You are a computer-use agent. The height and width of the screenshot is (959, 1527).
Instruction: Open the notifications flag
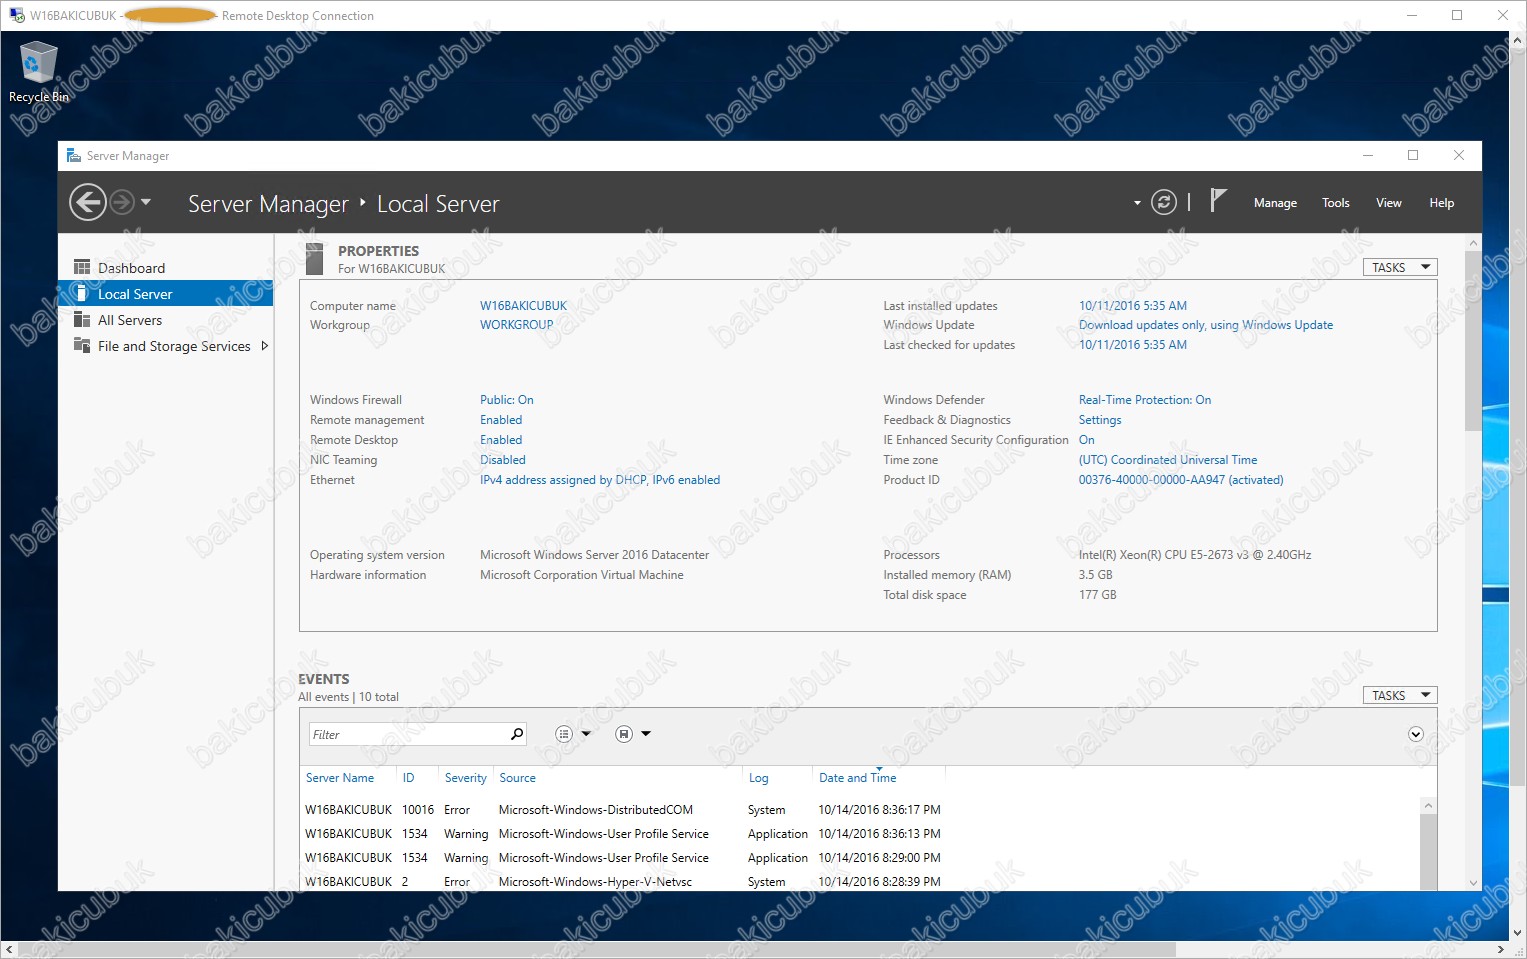coord(1217,201)
